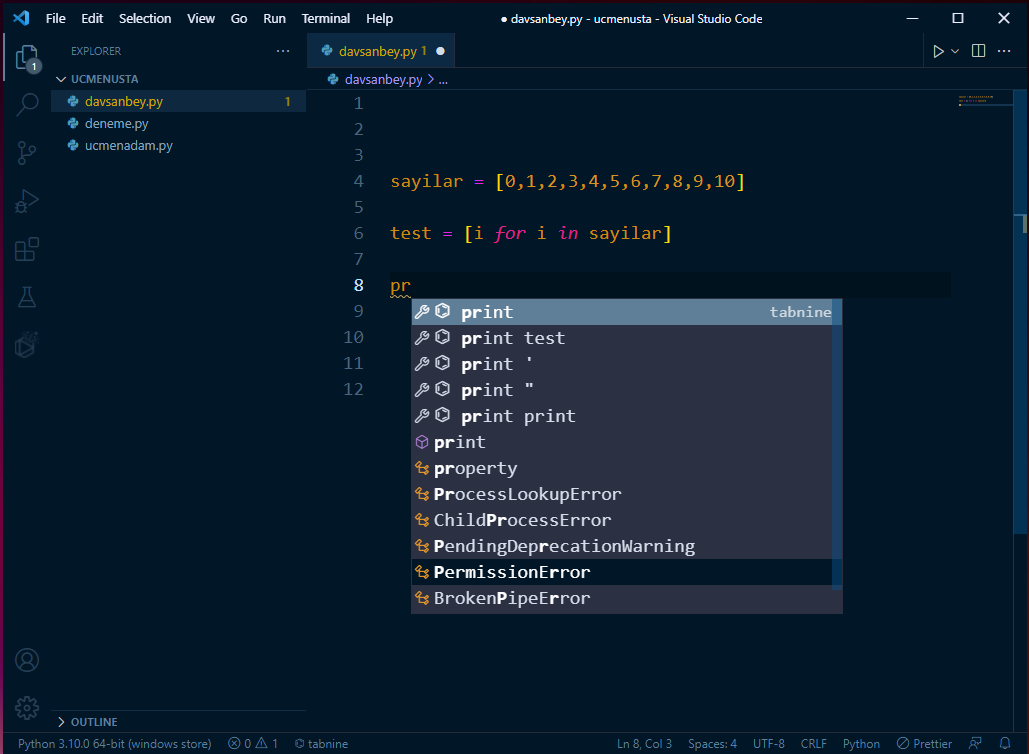The width and height of the screenshot is (1029, 754).
Task: Select Python 3.10.0 interpreter in status bar
Action: tap(114, 744)
